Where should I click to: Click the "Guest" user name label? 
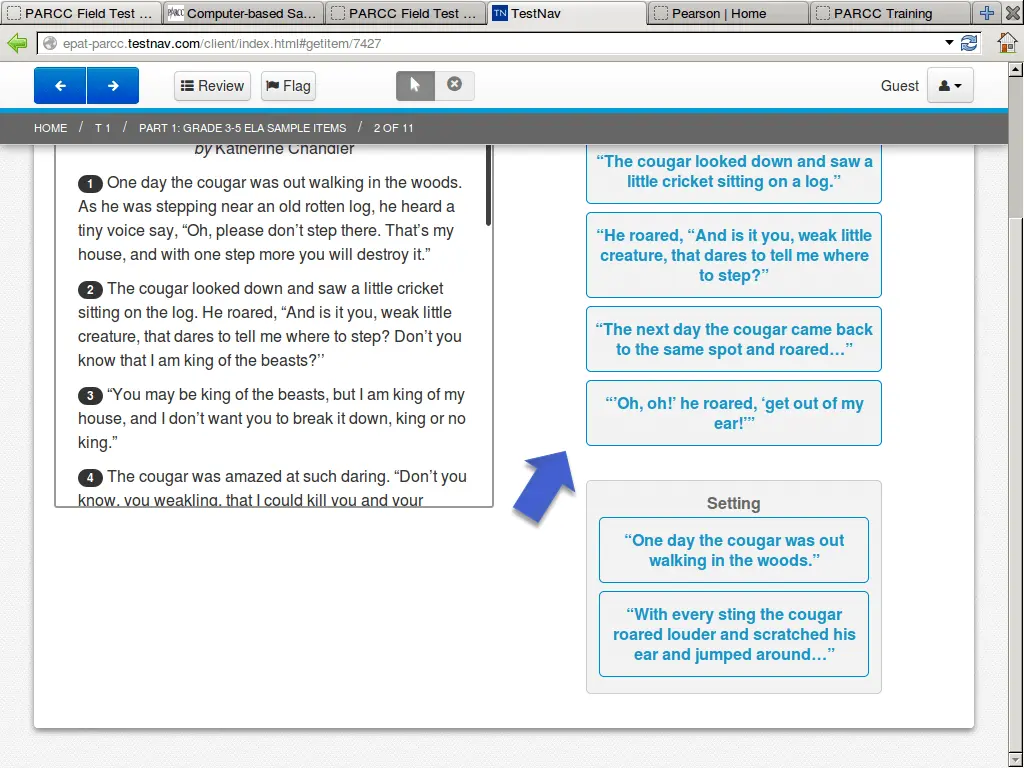(899, 86)
